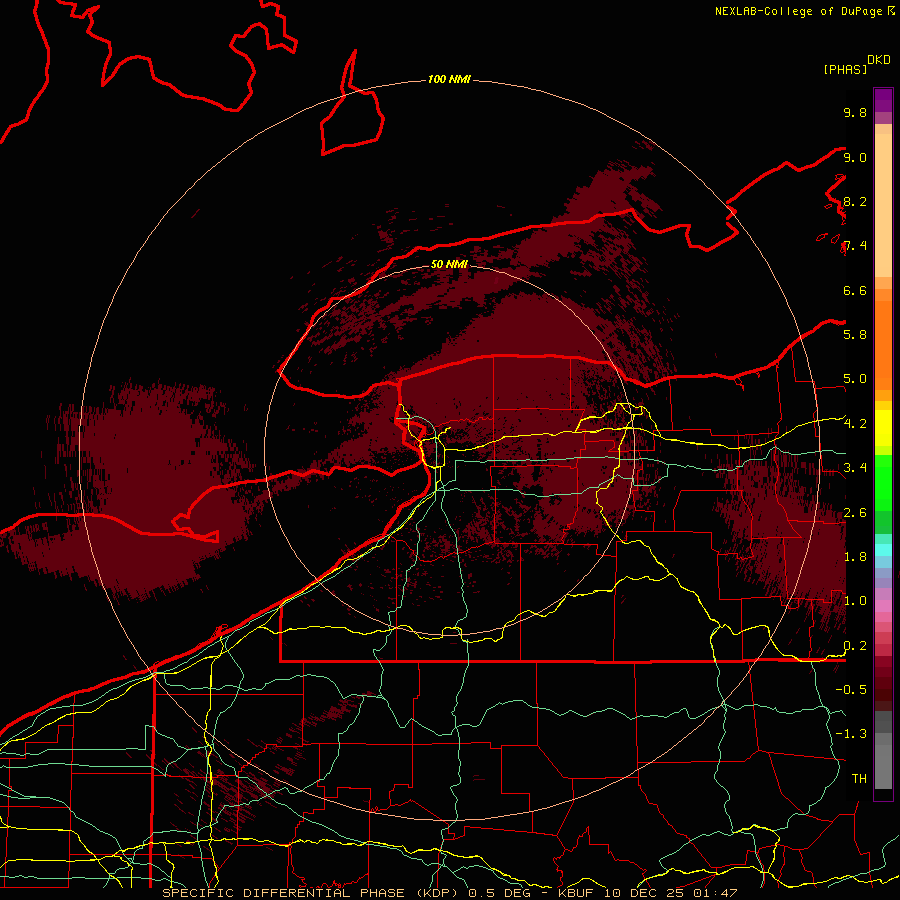Select the -0.5 value on color scale
The width and height of the screenshot is (900, 900).
[x=851, y=690]
